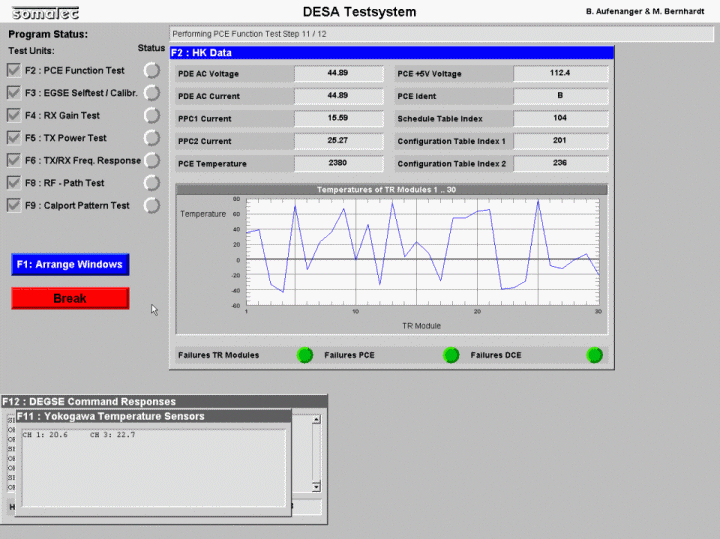Viewport: 720px width, 539px height.
Task: Select the F2 : HK Data title bar
Action: [390, 52]
